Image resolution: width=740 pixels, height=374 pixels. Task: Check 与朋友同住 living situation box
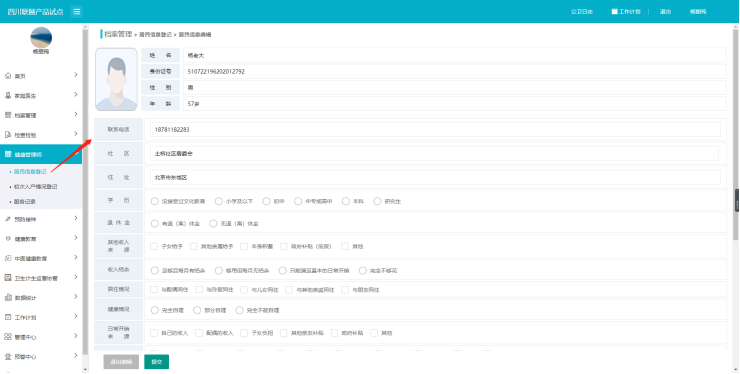(x=345, y=289)
